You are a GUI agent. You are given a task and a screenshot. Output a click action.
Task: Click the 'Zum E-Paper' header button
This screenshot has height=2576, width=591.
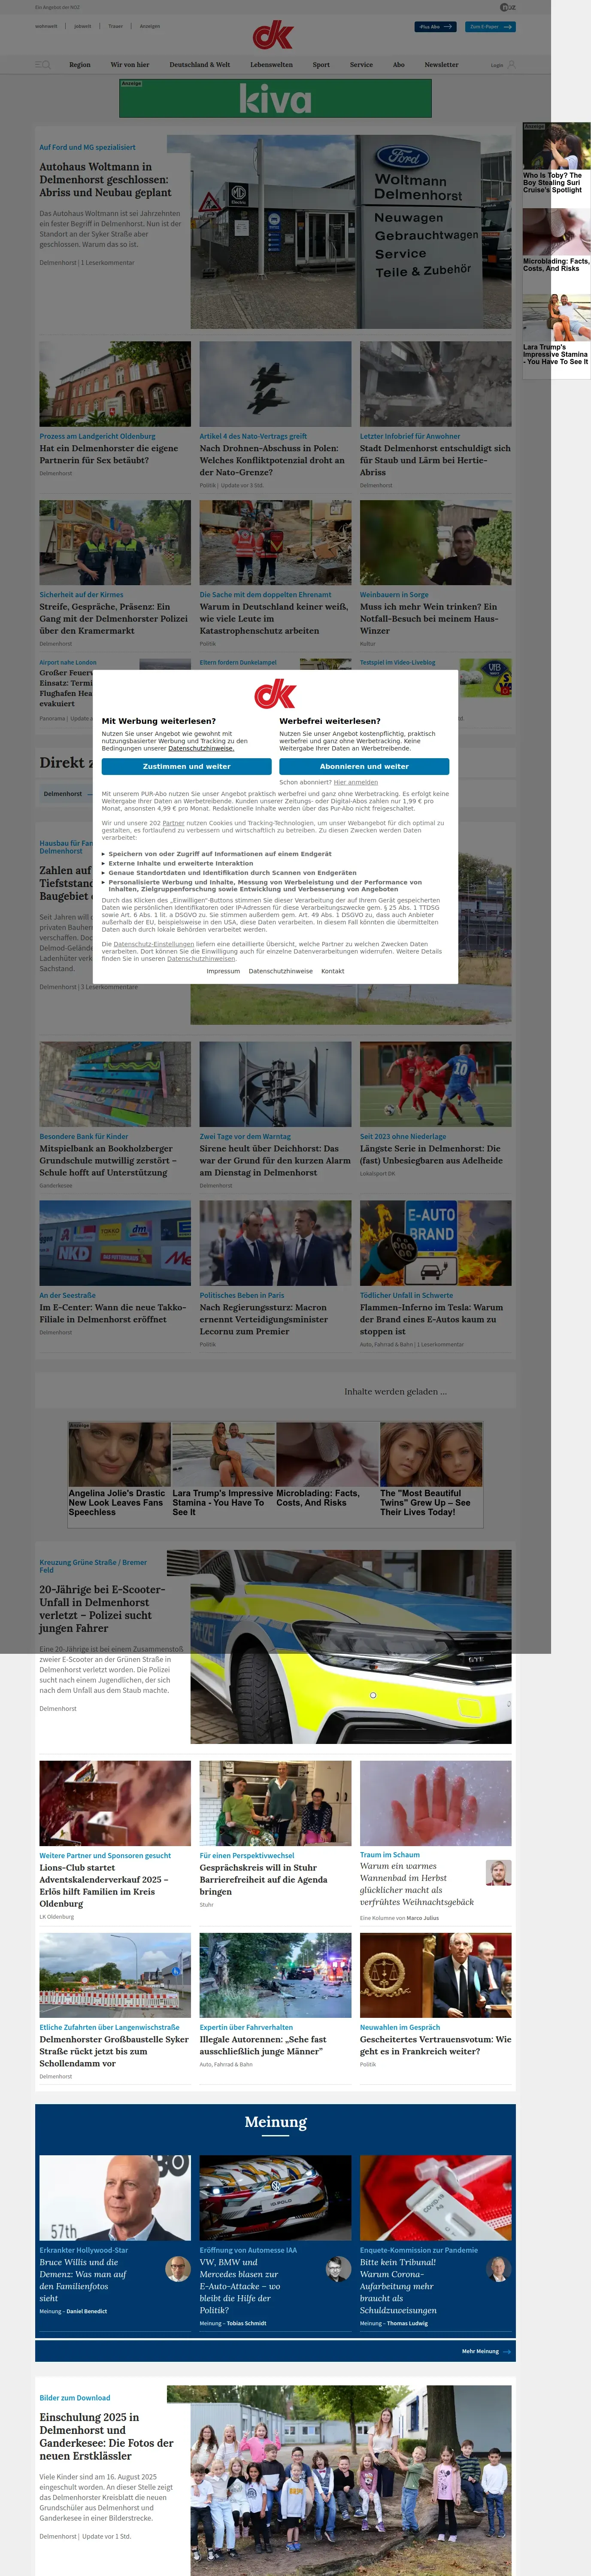point(490,27)
